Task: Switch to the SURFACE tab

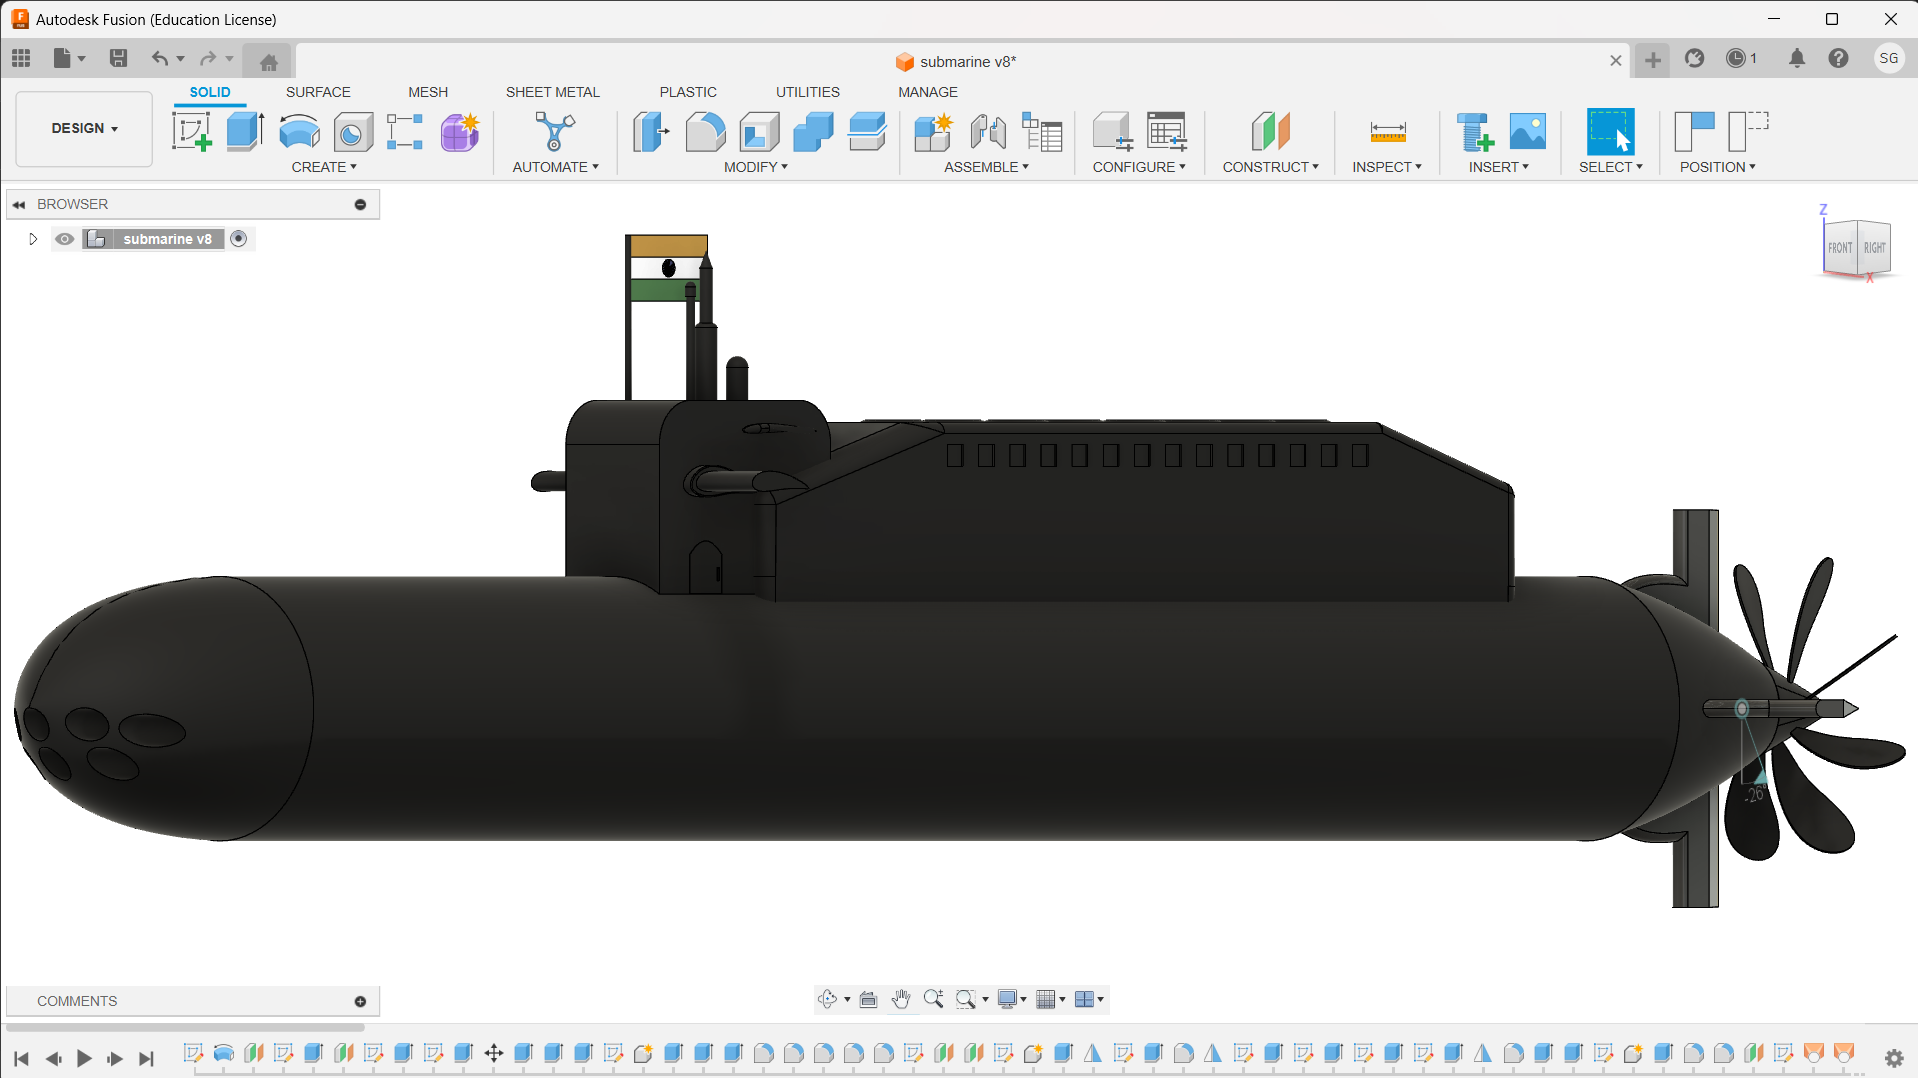Action: [318, 92]
